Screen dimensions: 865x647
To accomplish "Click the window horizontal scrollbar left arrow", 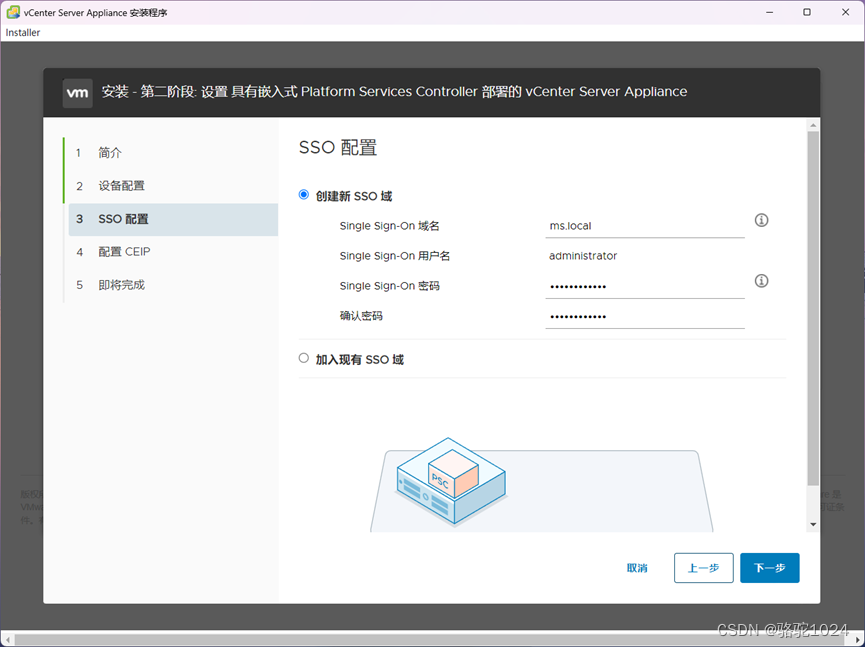I will [7, 640].
